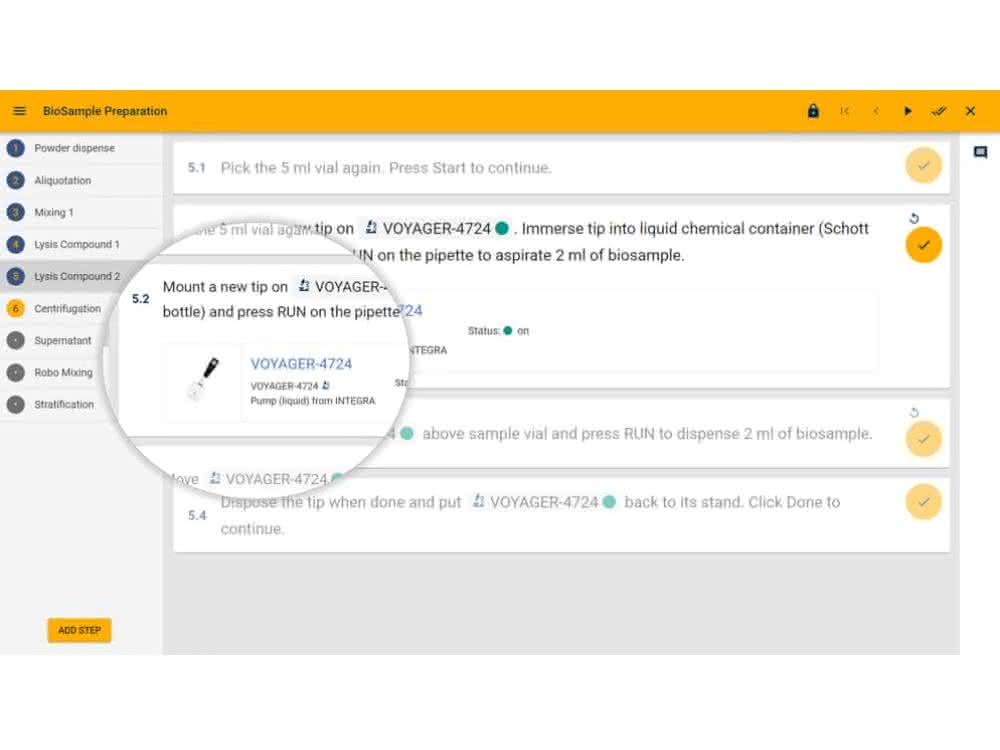The width and height of the screenshot is (1000, 750).
Task: Open the comments icon on right
Action: point(980,152)
